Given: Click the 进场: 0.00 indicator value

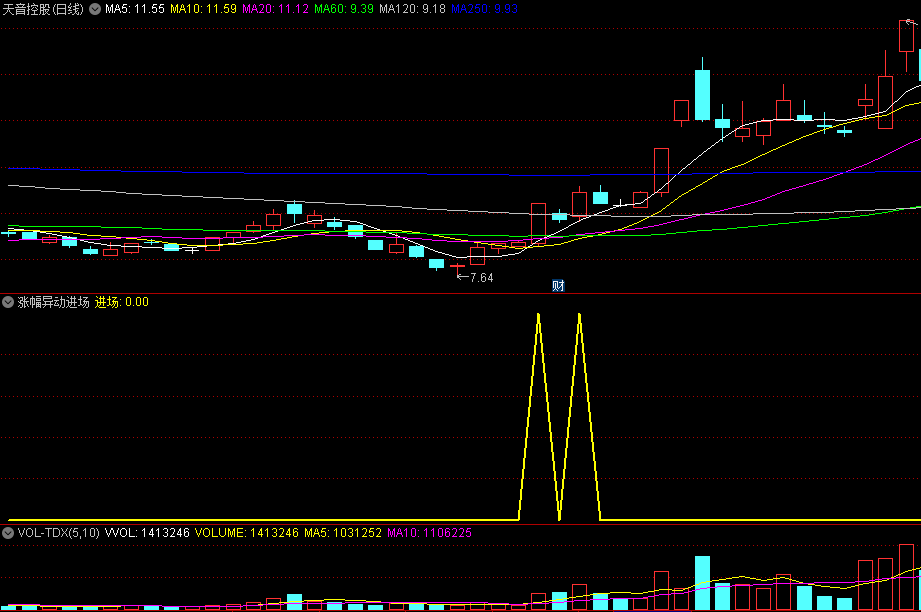Looking at the screenshot, I should [122, 302].
